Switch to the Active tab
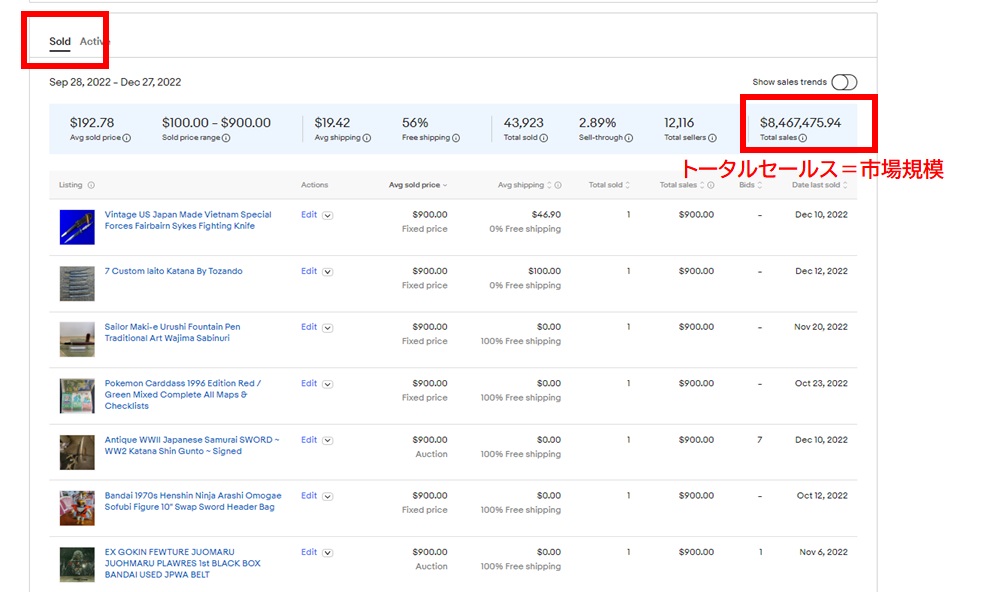 (94, 41)
